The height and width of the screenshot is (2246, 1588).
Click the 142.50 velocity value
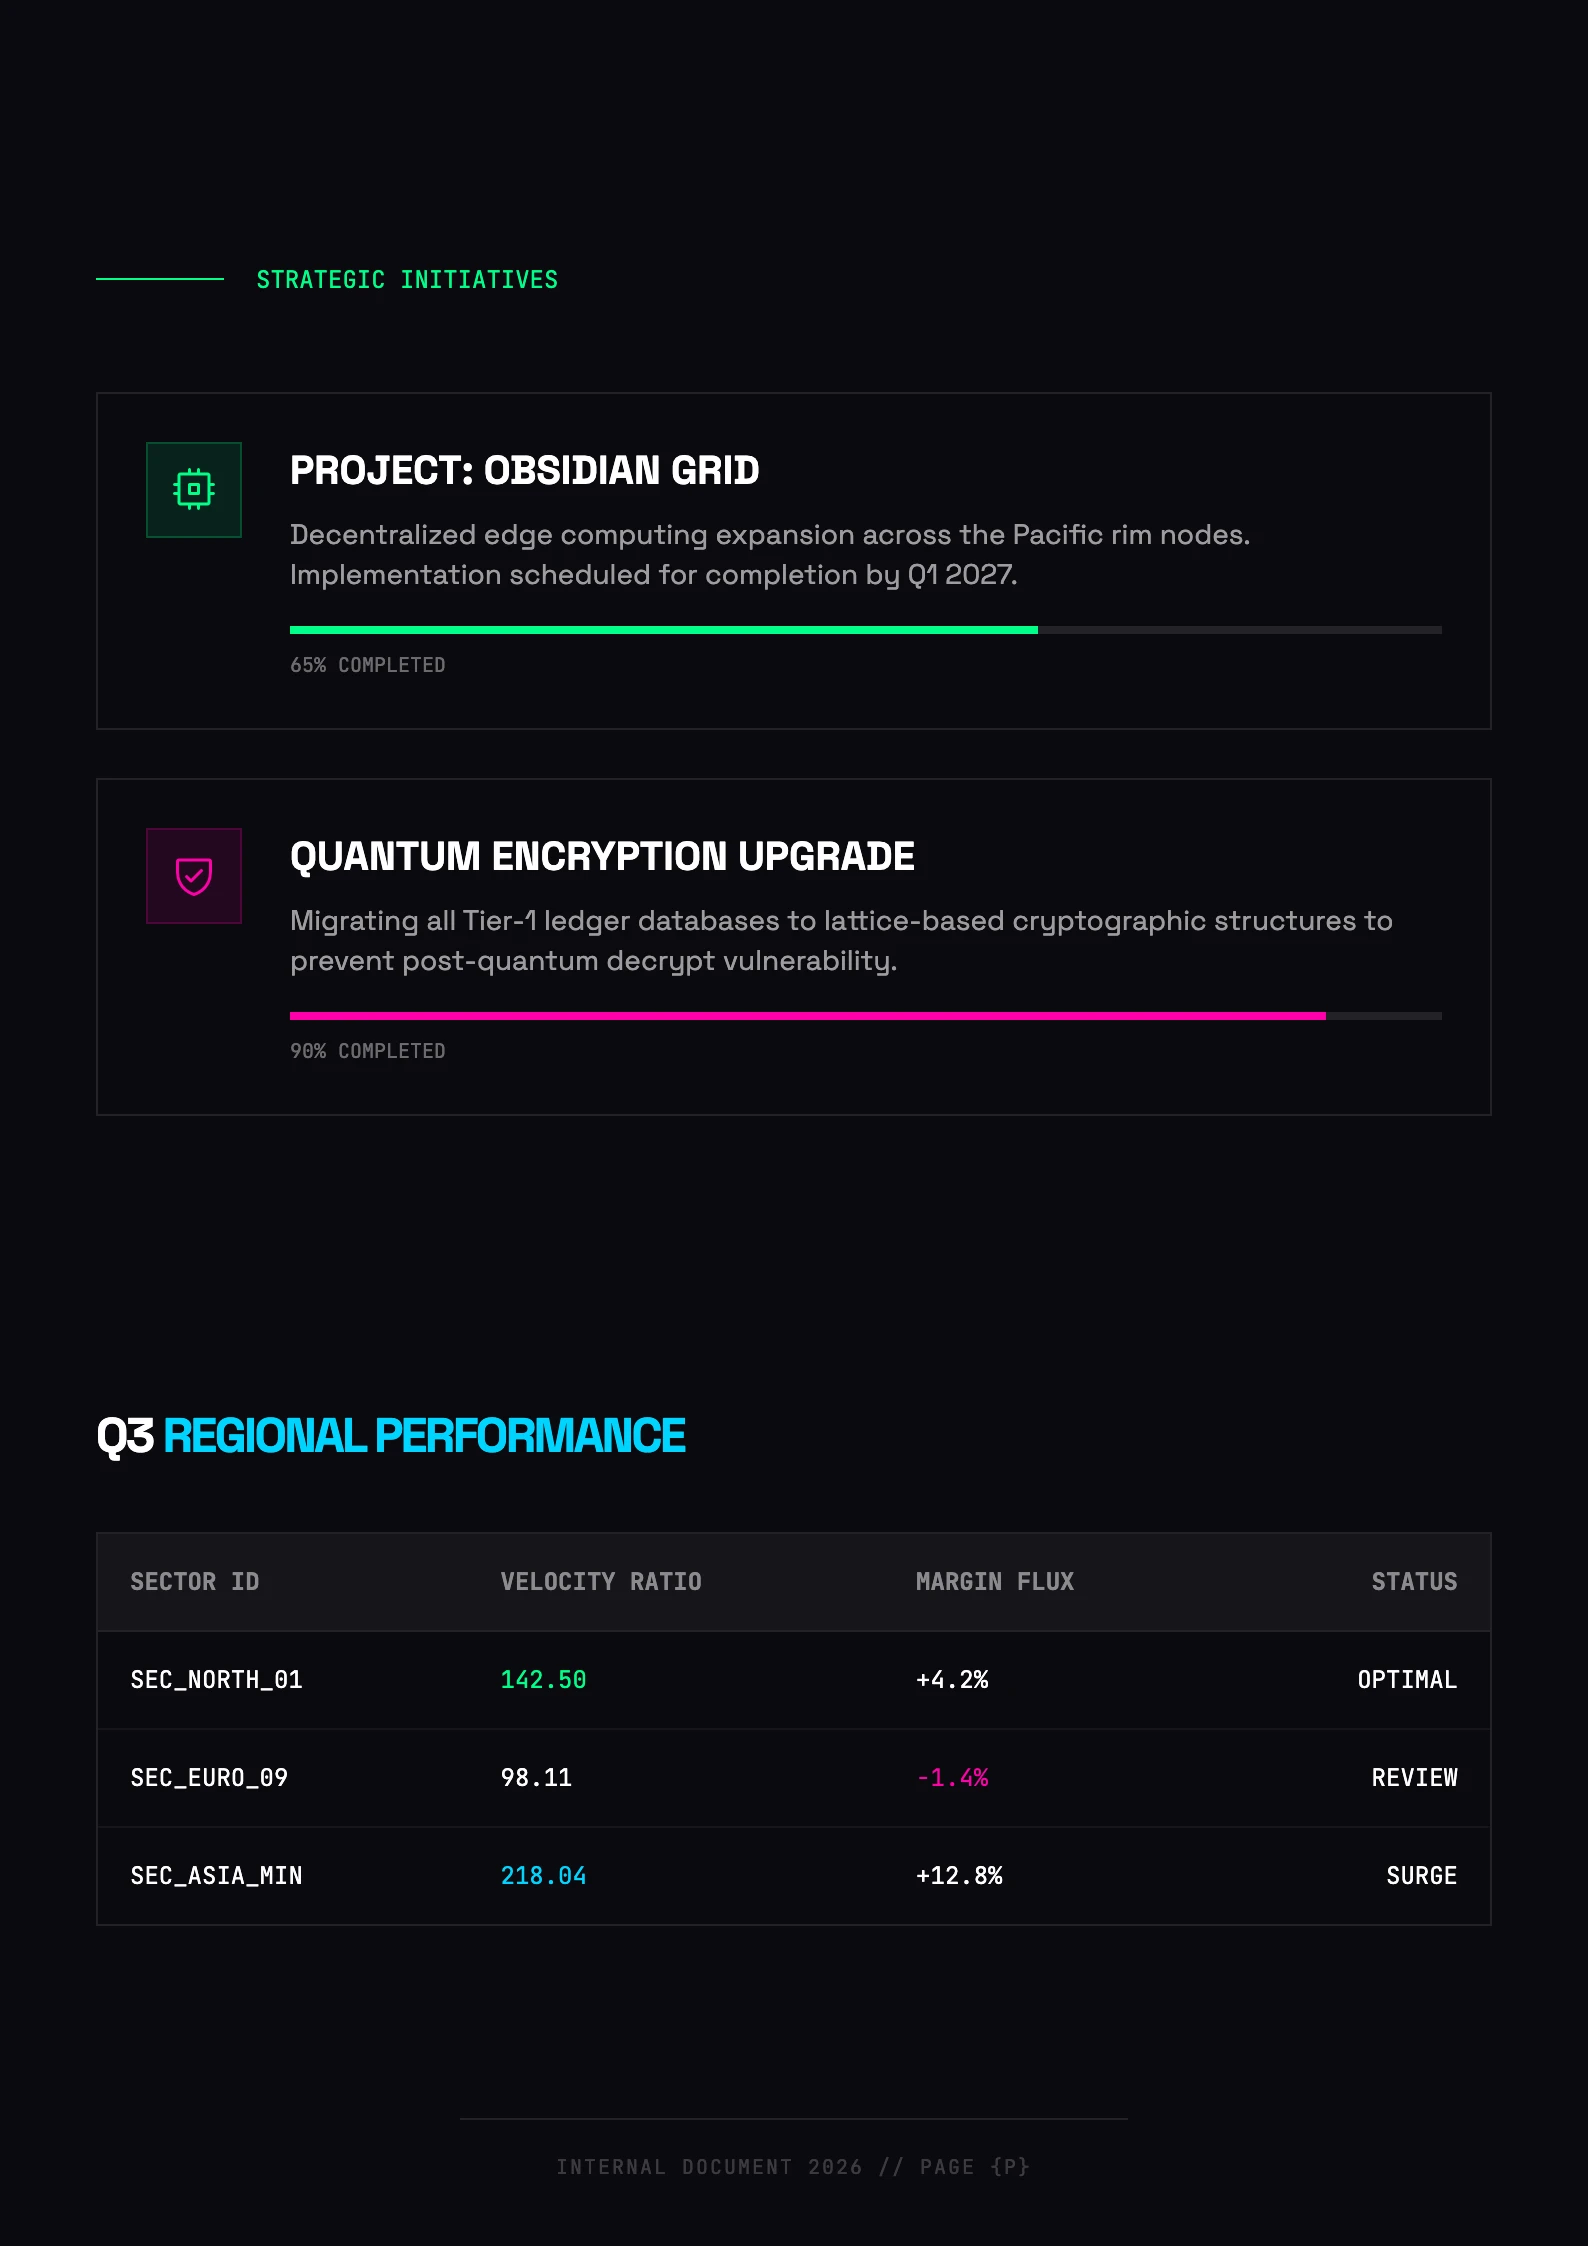[543, 1680]
